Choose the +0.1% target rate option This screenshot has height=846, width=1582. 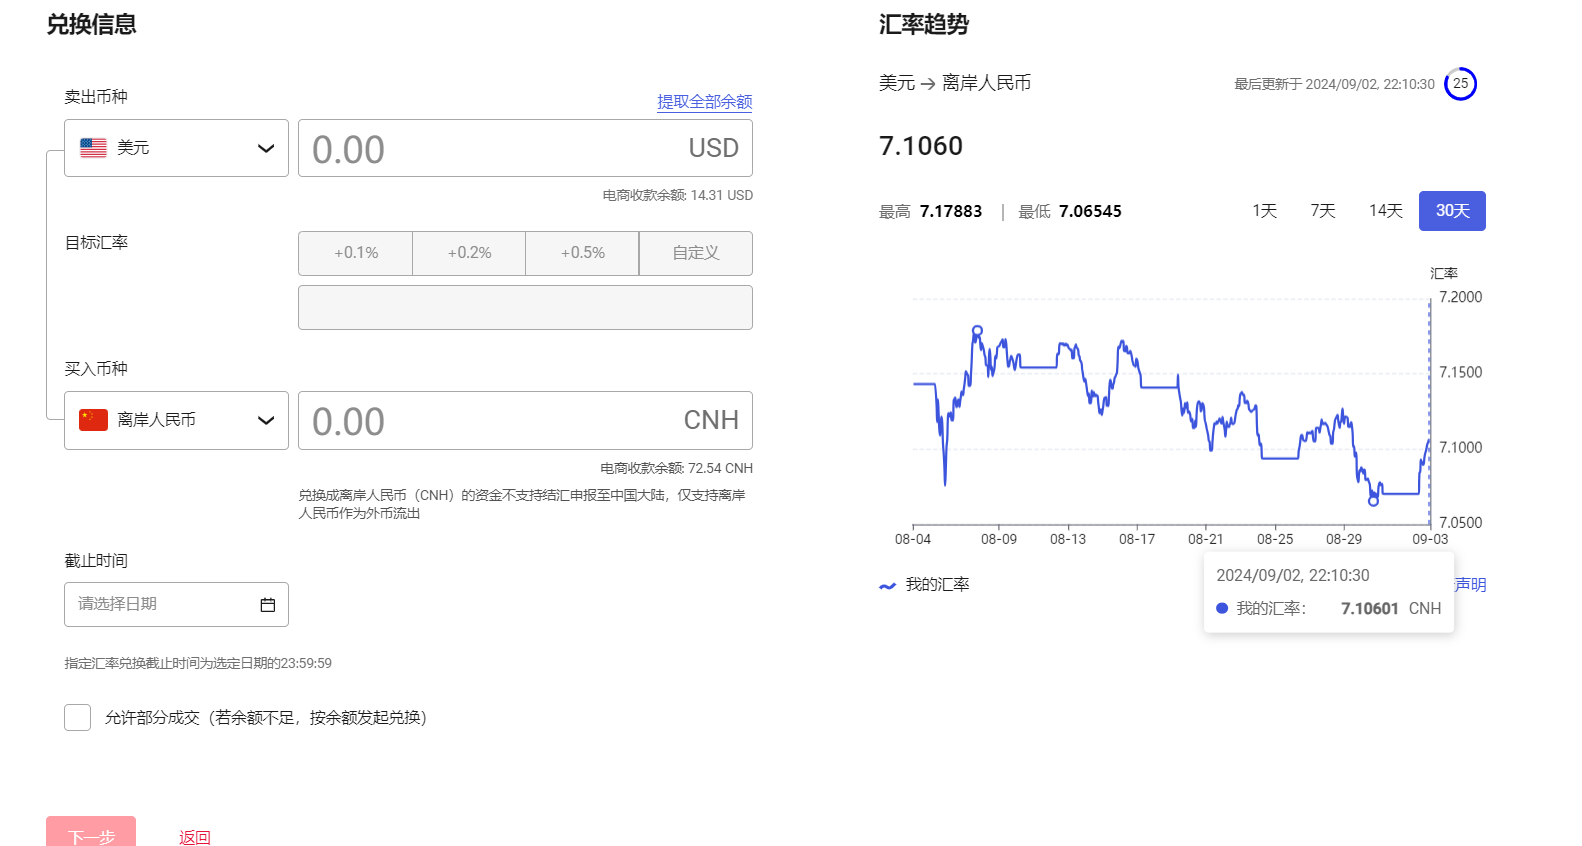pos(356,253)
